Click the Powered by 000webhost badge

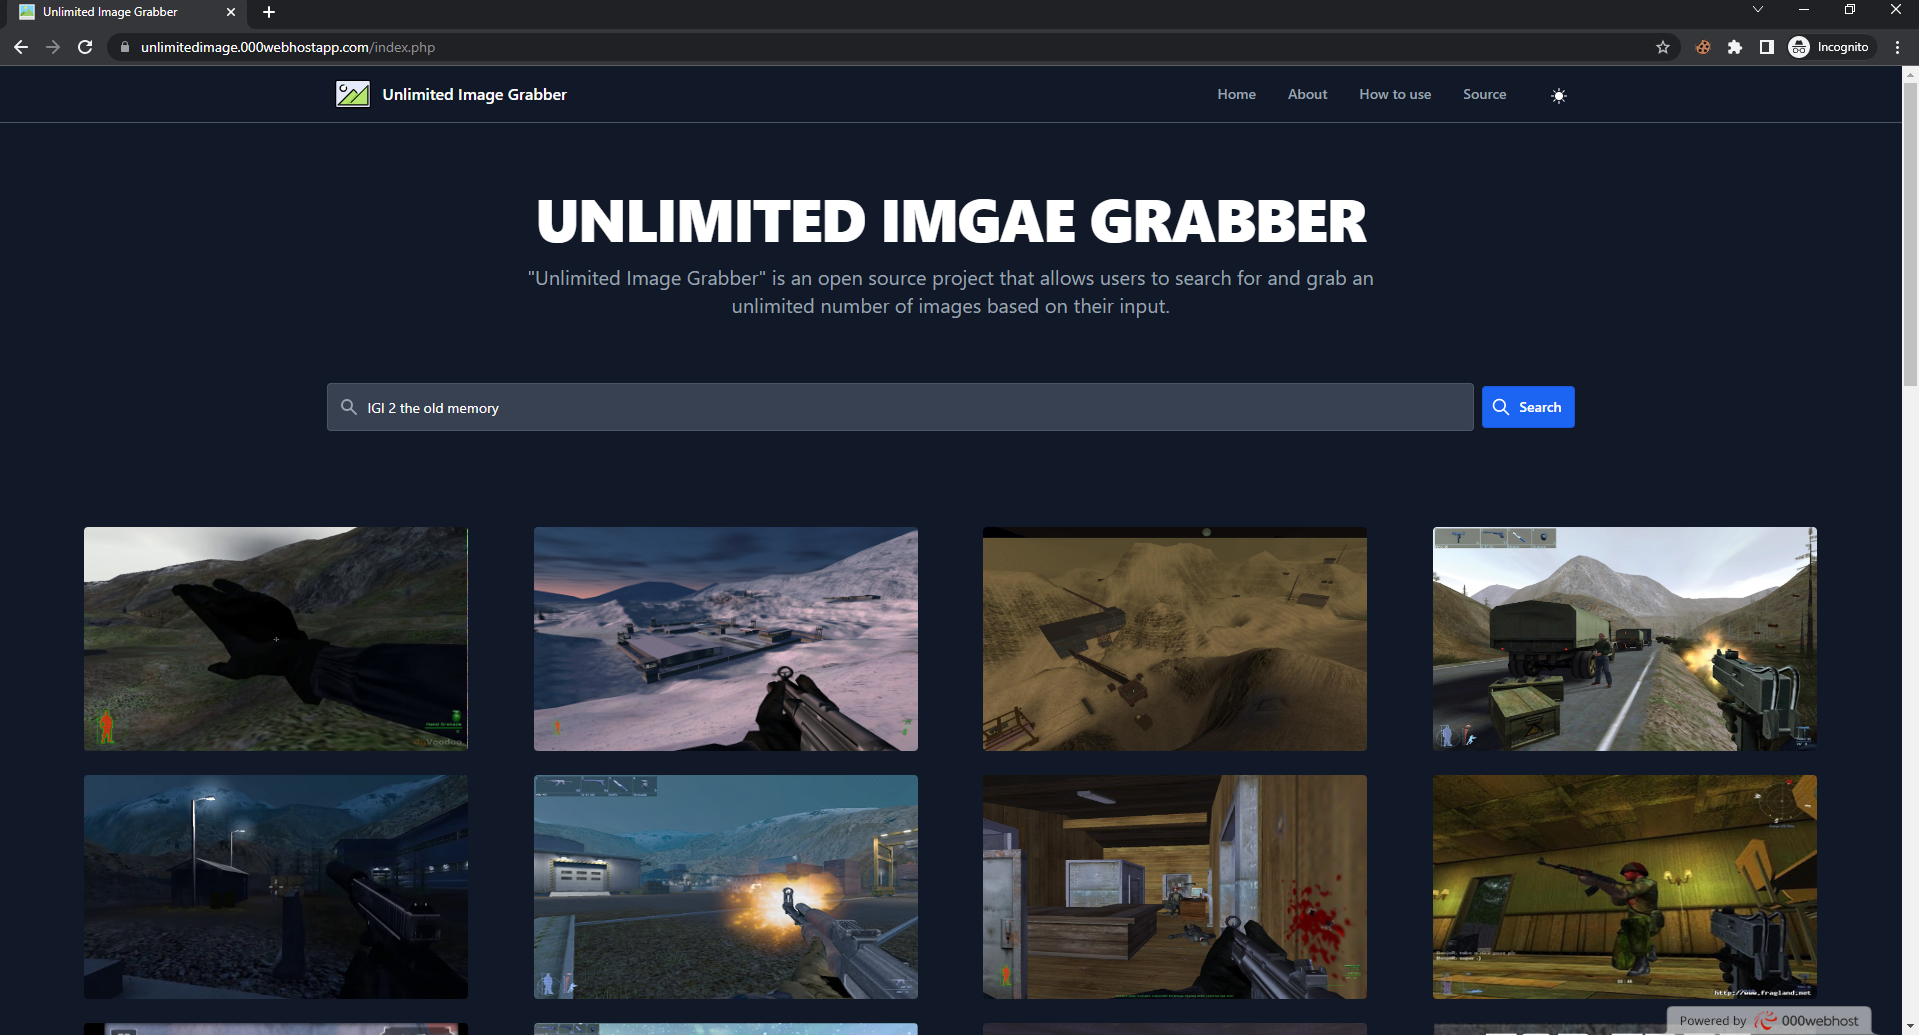click(1768, 1020)
